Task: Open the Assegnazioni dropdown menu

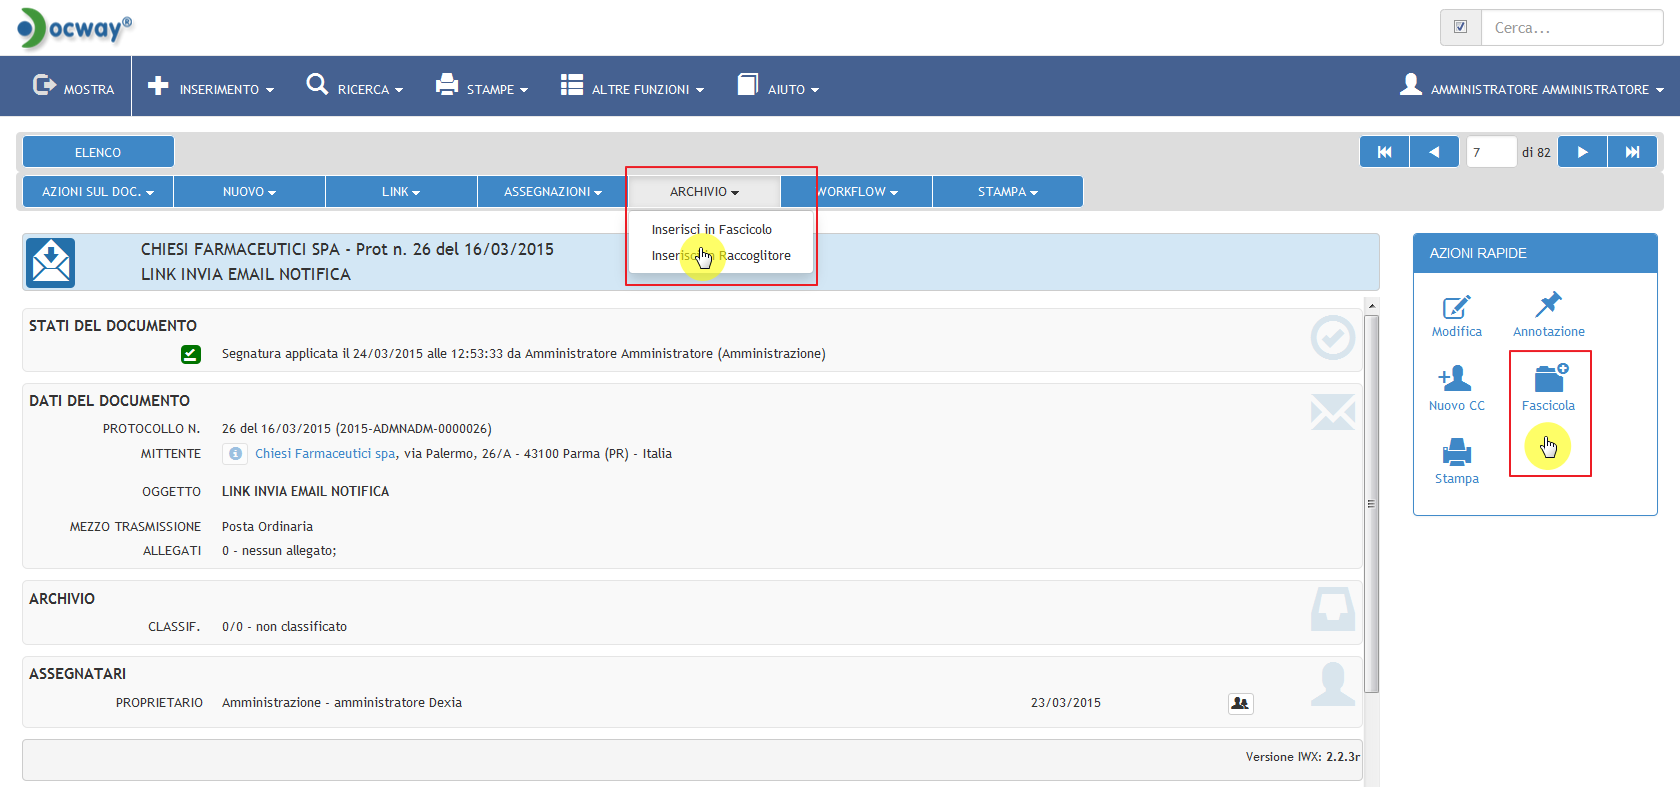Action: [x=552, y=192]
